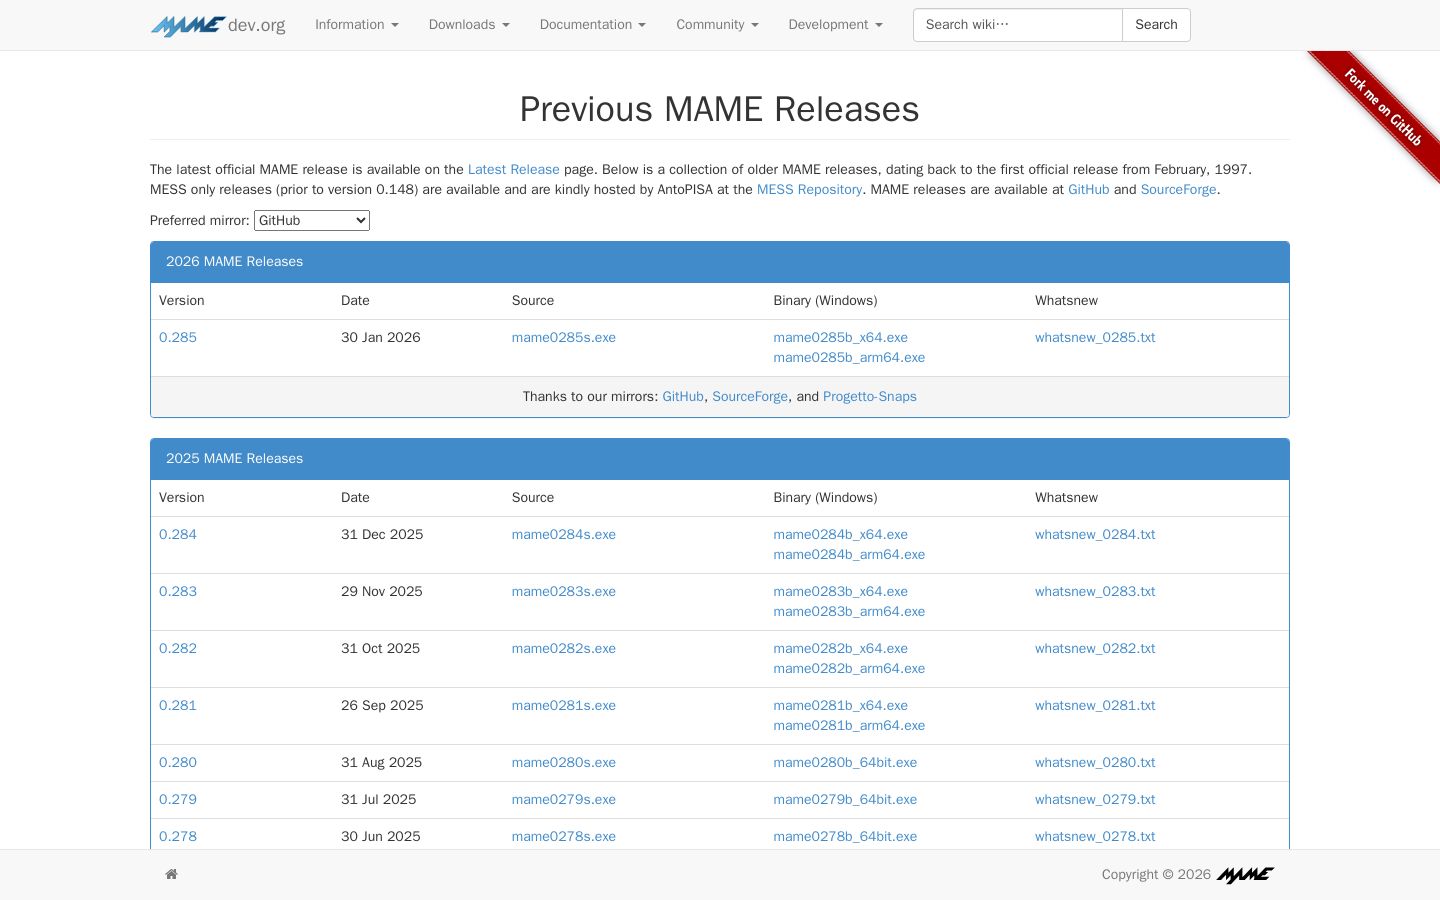This screenshot has height=900, width=1440.
Task: Open the Preferred mirror dropdown
Action: 312,220
